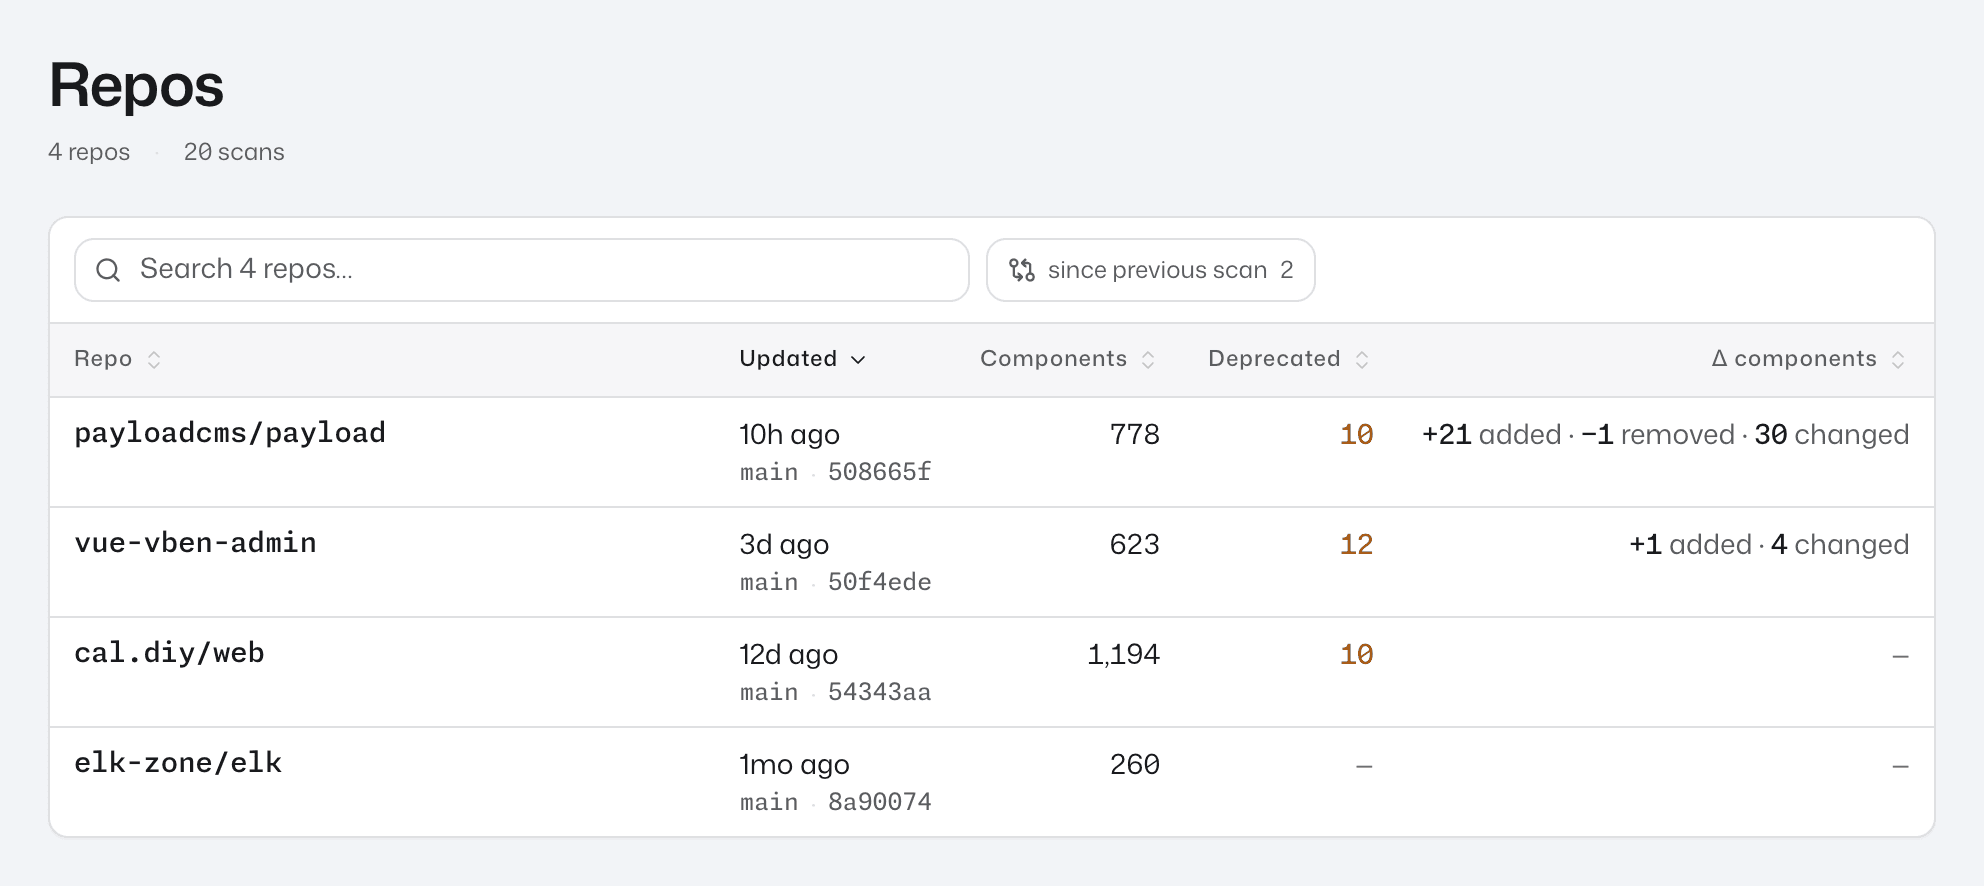Click the 'Repos' page heading

[137, 86]
